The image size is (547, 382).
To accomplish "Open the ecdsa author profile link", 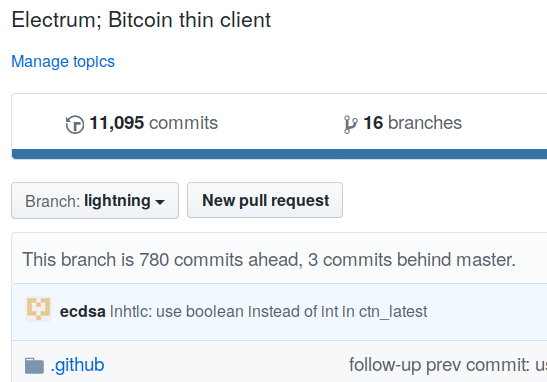I will (82, 312).
